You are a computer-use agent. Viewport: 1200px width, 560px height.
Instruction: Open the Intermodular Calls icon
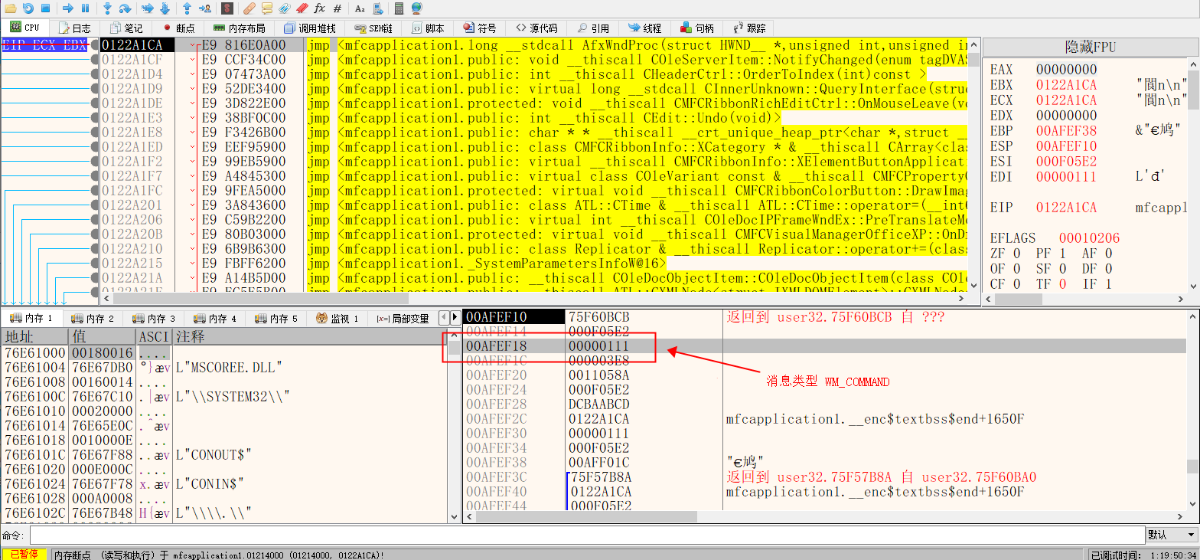tap(378, 8)
